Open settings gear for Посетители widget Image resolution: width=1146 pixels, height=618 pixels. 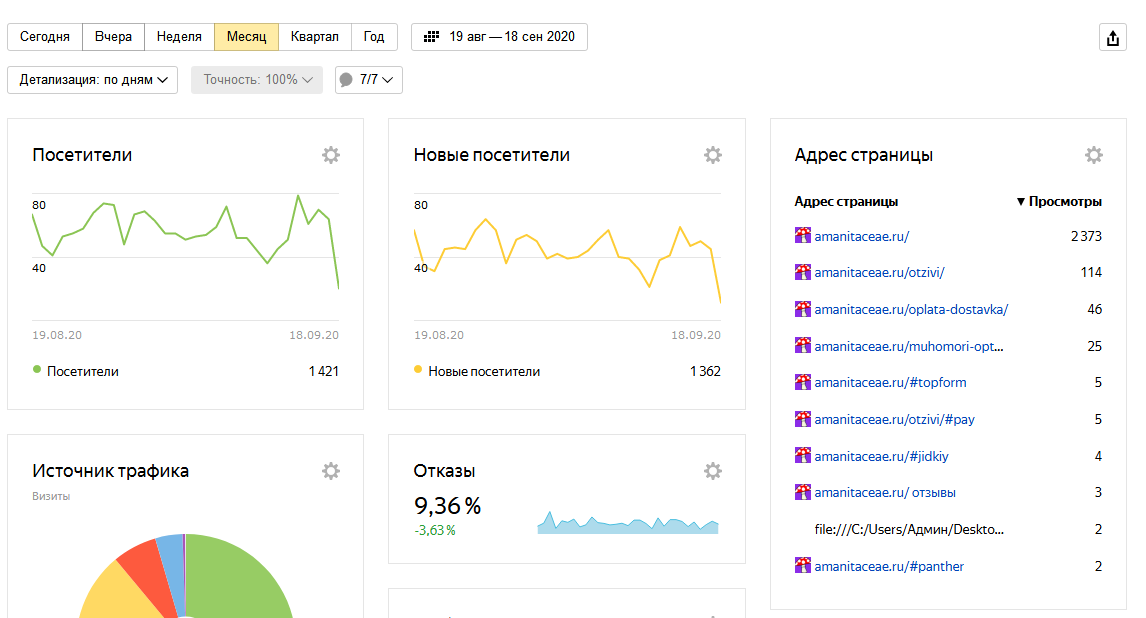(x=331, y=155)
